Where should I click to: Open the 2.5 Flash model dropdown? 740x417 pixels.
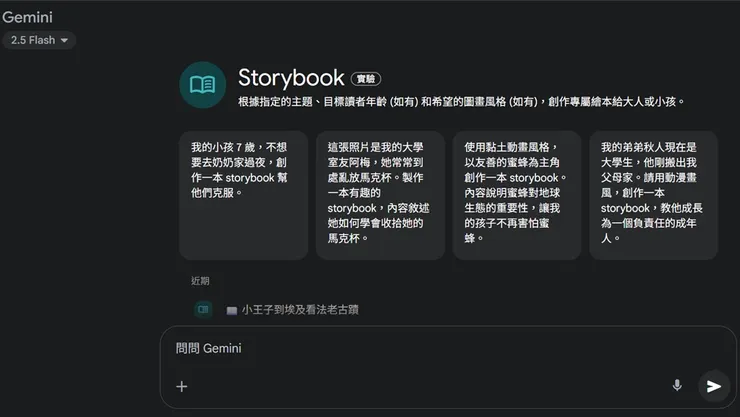coord(39,40)
